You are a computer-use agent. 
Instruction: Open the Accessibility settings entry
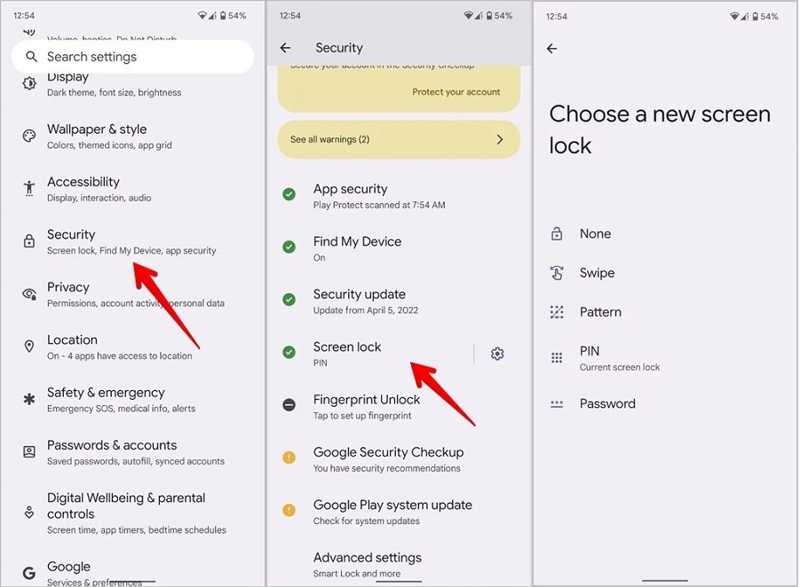click(x=133, y=189)
